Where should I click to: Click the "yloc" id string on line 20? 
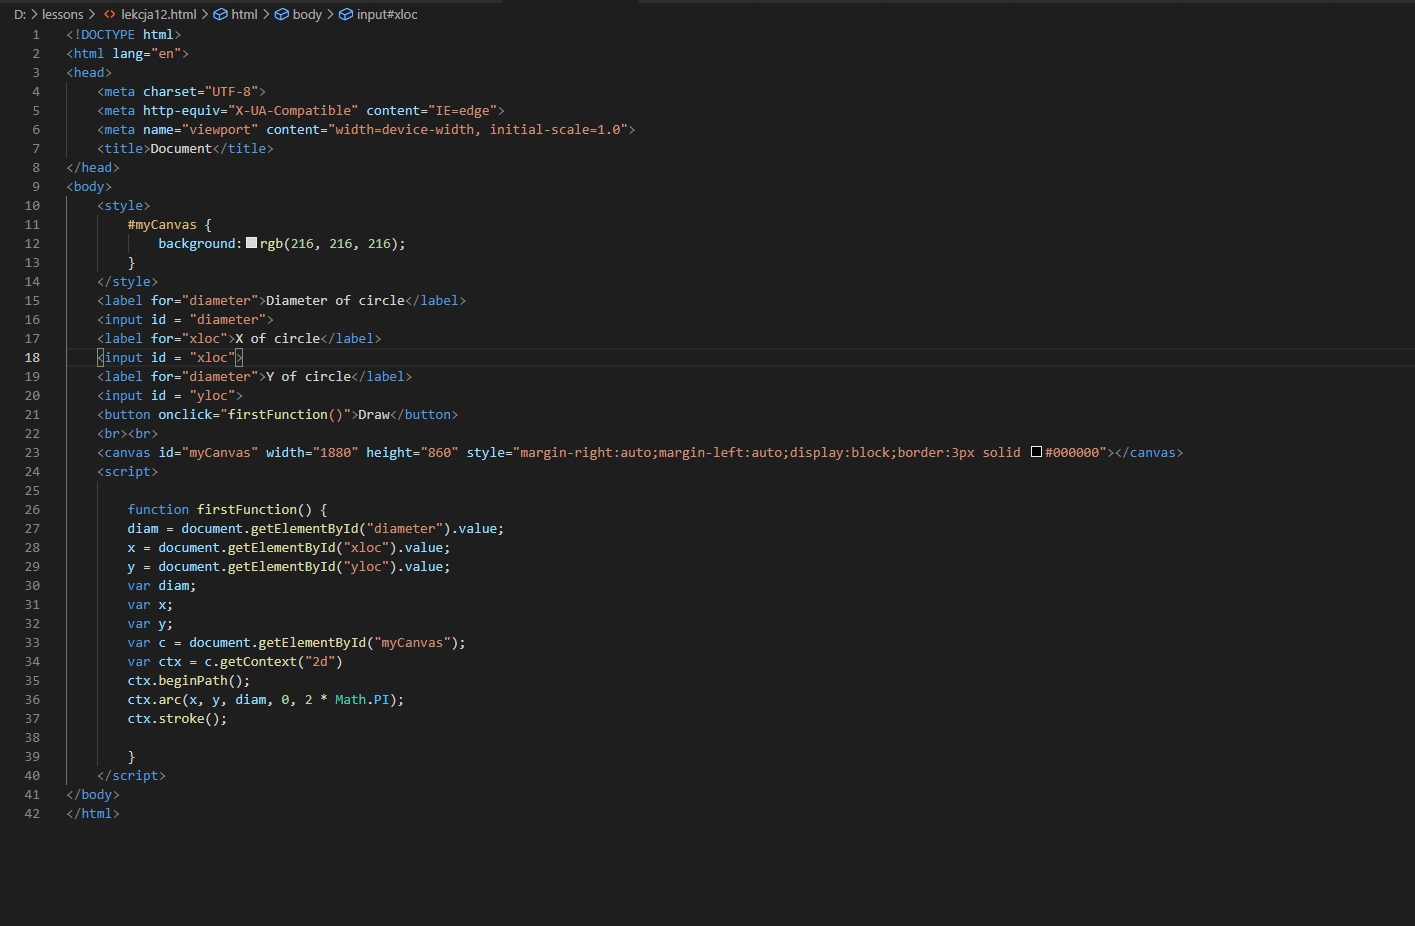(x=212, y=396)
